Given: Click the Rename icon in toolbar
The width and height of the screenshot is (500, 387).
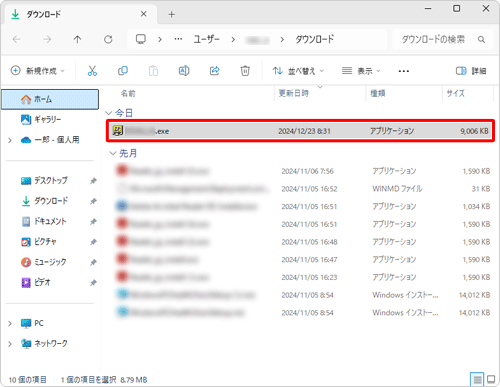Looking at the screenshot, I should pos(184,71).
